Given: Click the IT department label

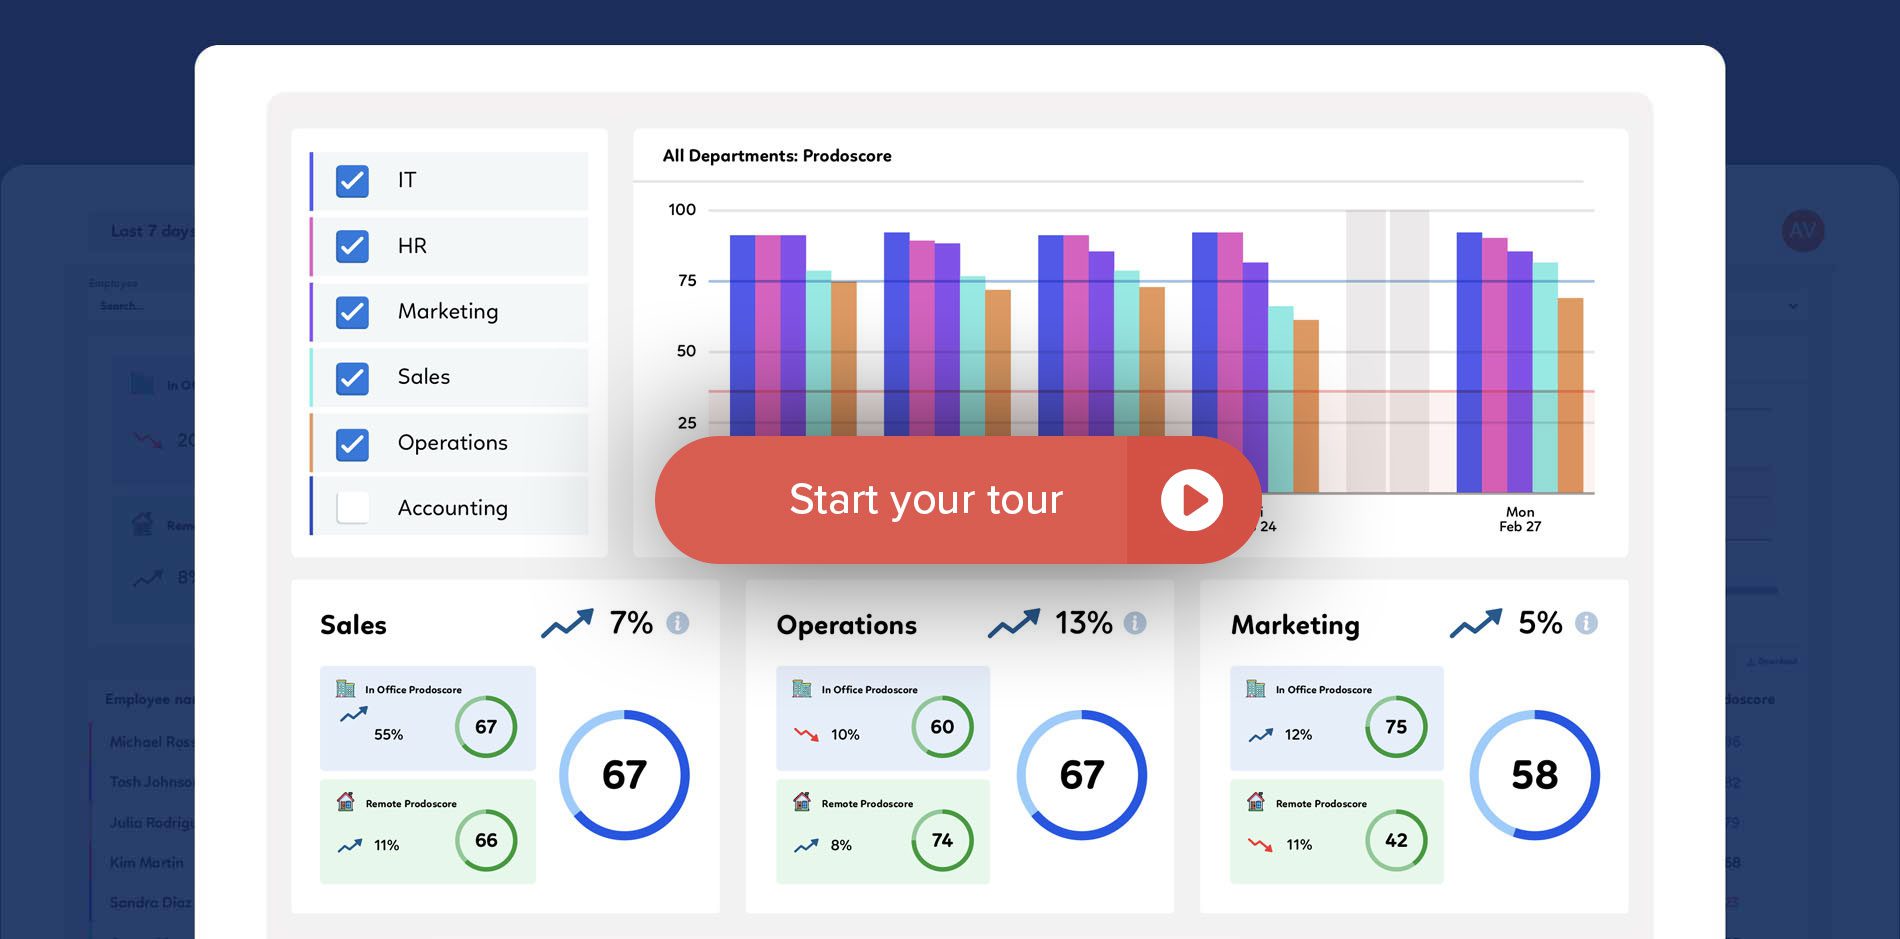Looking at the screenshot, I should 407,180.
